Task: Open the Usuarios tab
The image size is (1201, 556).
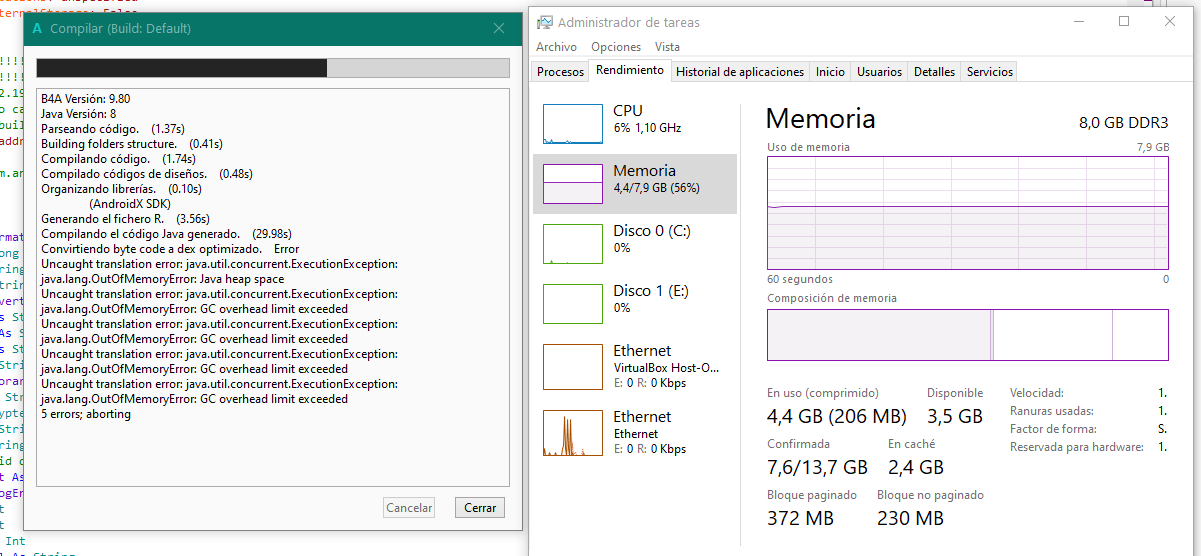Action: (880, 72)
